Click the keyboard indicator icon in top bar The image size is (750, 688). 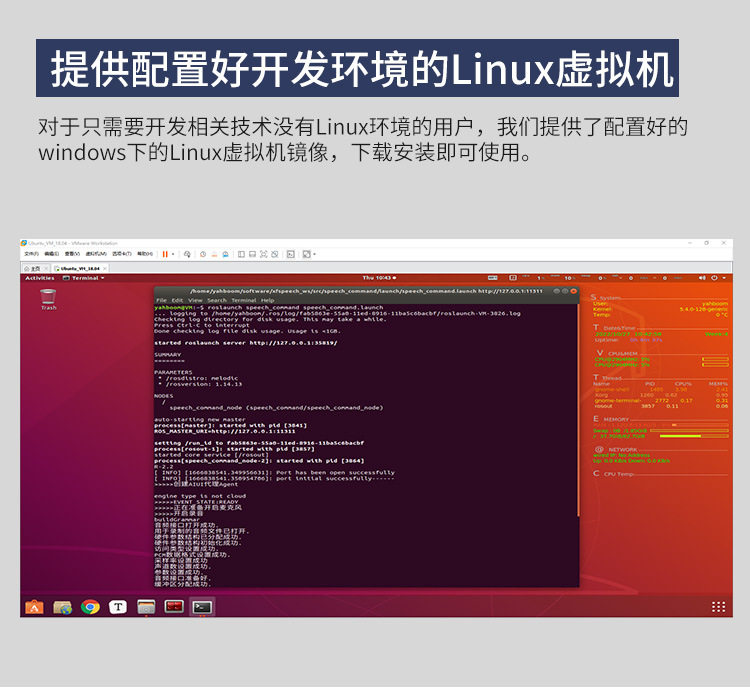(492, 278)
